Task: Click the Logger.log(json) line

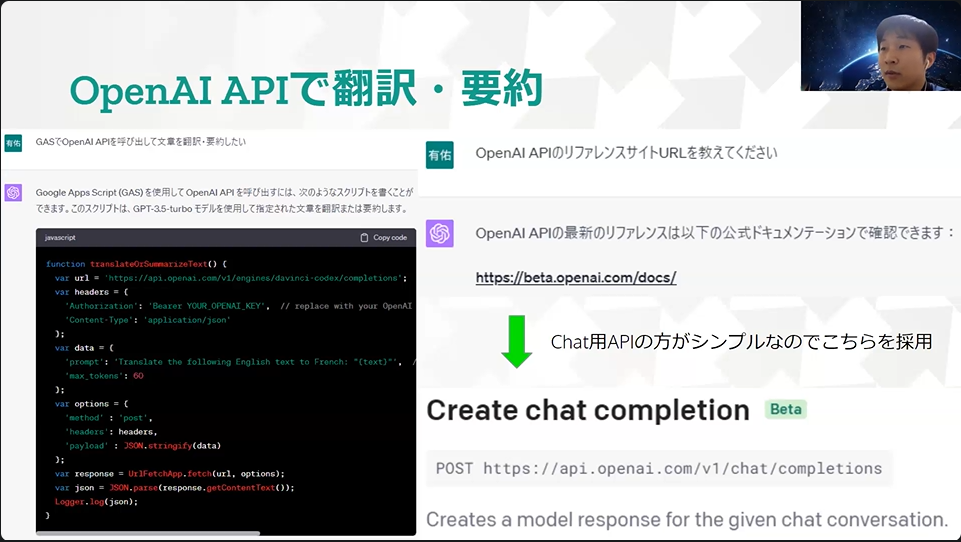Action: [96, 502]
